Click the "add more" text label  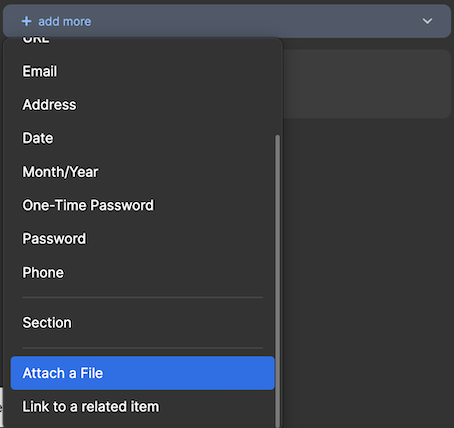pyautogui.click(x=65, y=21)
